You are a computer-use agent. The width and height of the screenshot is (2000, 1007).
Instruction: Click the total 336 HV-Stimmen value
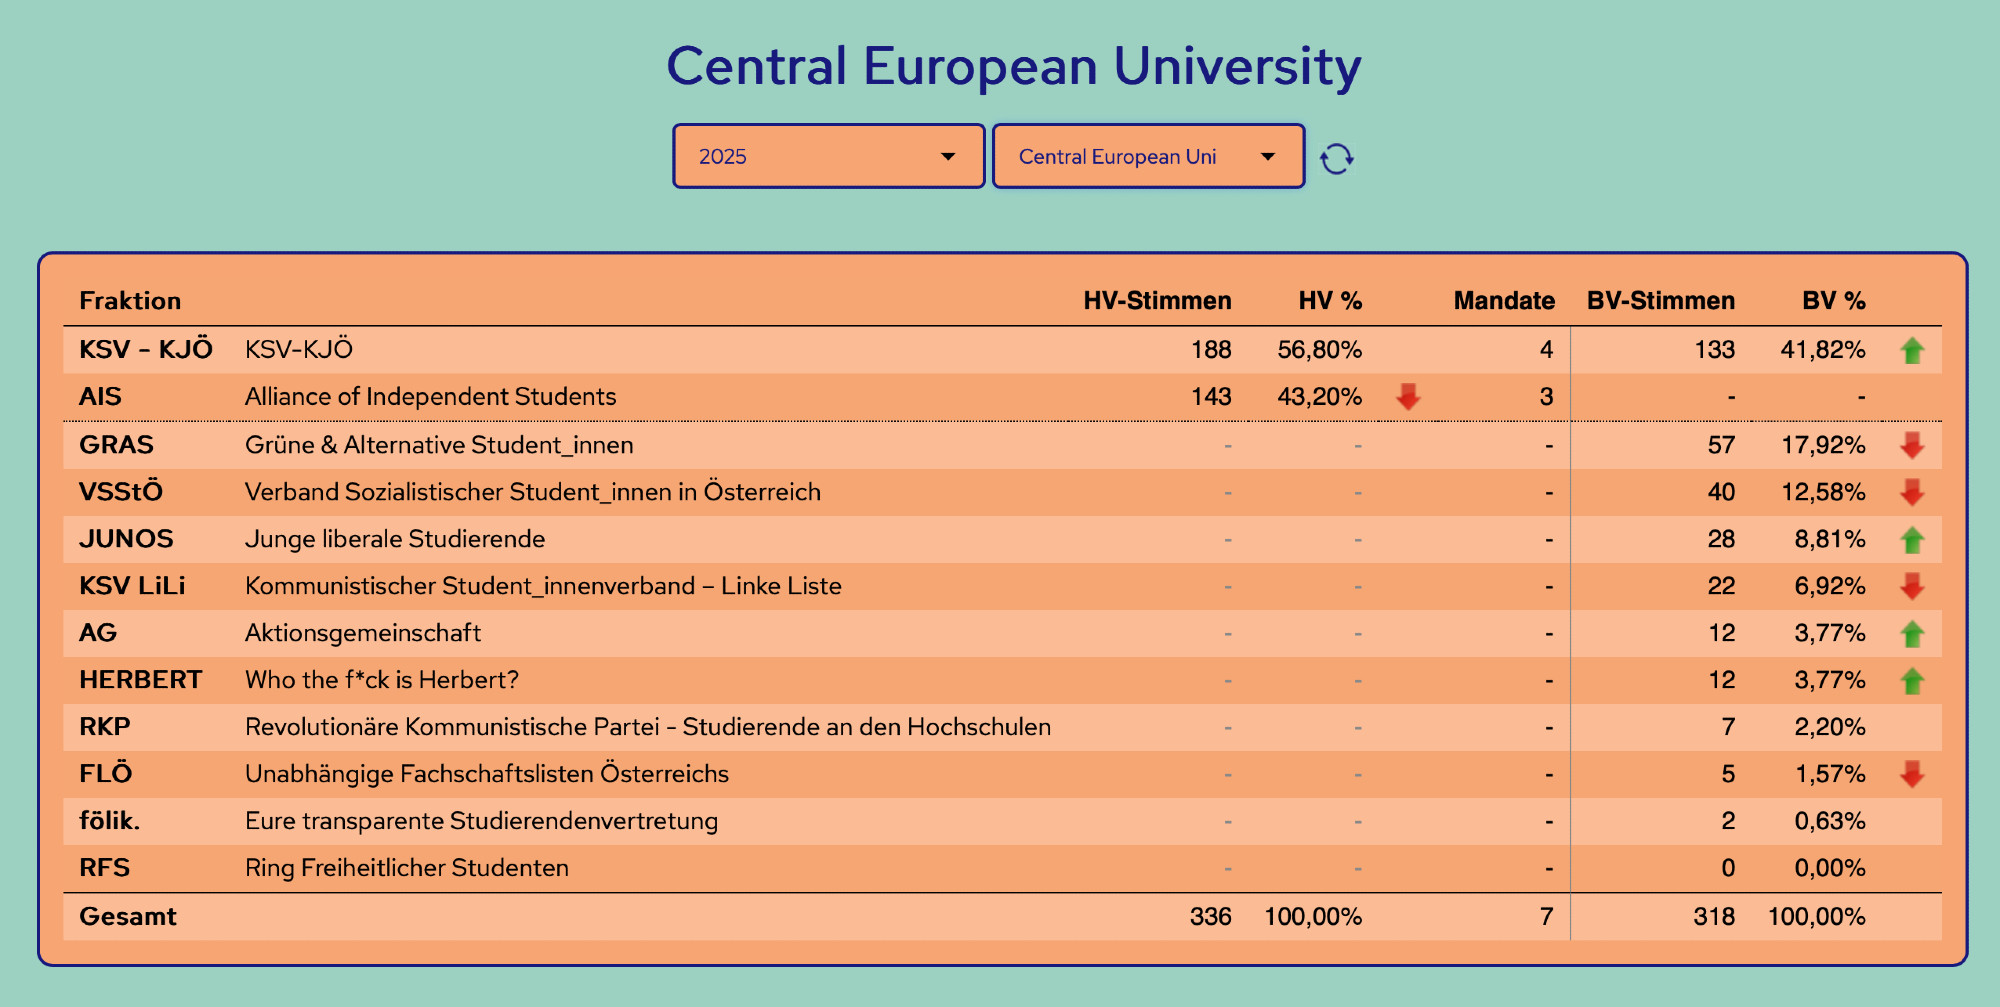[1211, 917]
